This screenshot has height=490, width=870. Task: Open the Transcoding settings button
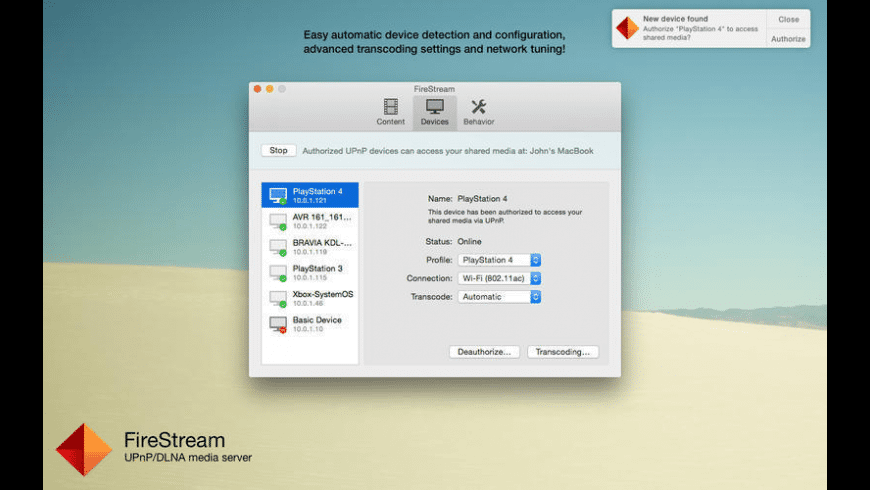[x=563, y=352]
